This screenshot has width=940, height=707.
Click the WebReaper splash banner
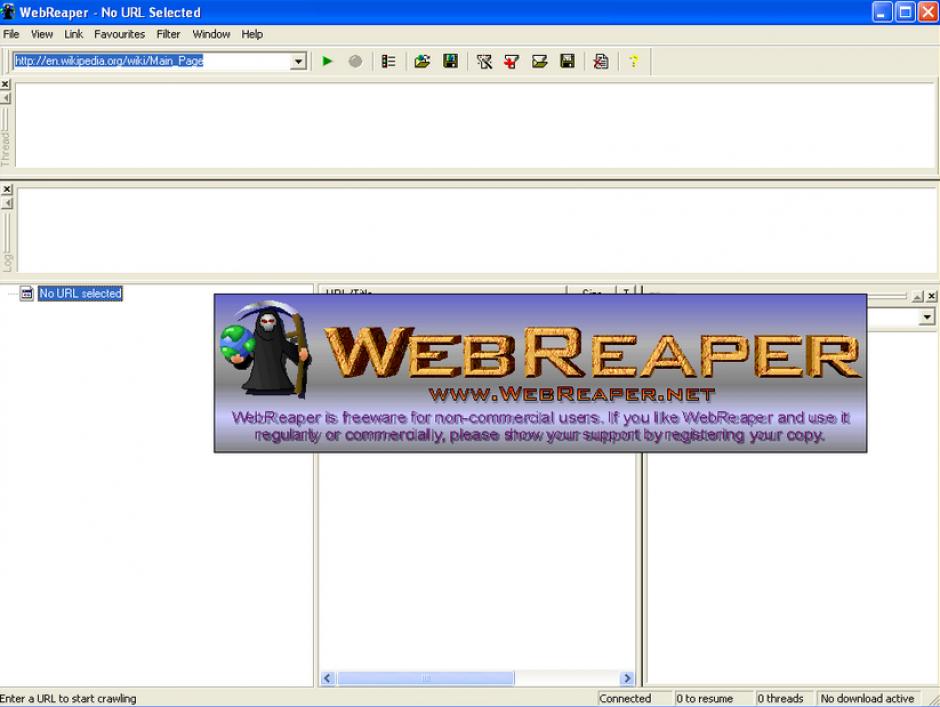(540, 373)
